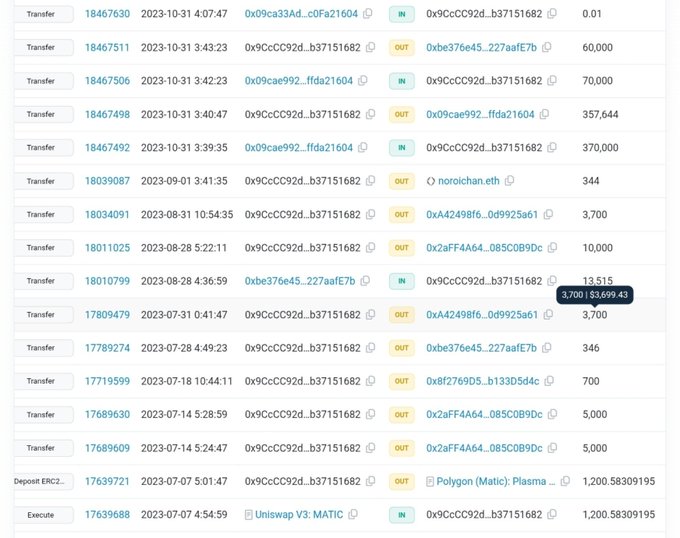Viewport: 680px width, 538px height.
Task: Copy sender address in block 18467511 row
Action: [370, 47]
